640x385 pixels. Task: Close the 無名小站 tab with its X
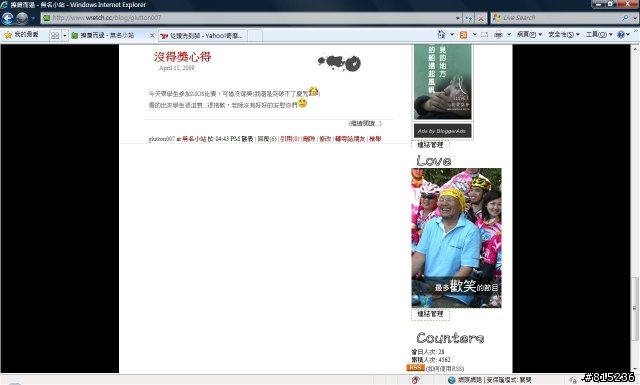coord(152,36)
